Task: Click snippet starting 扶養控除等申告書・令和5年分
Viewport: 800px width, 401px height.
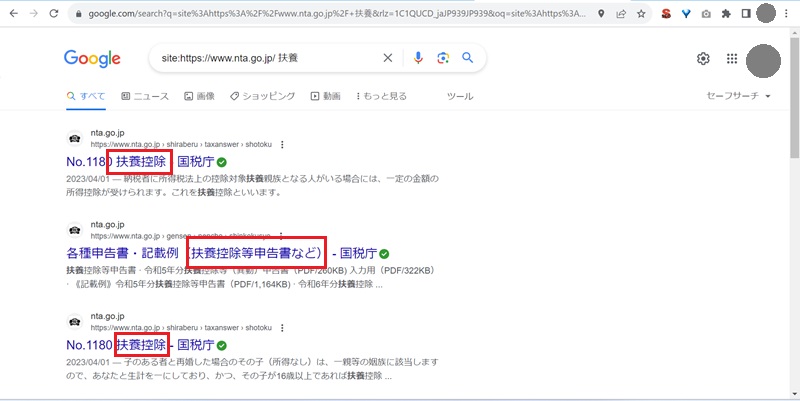Action: coord(251,277)
